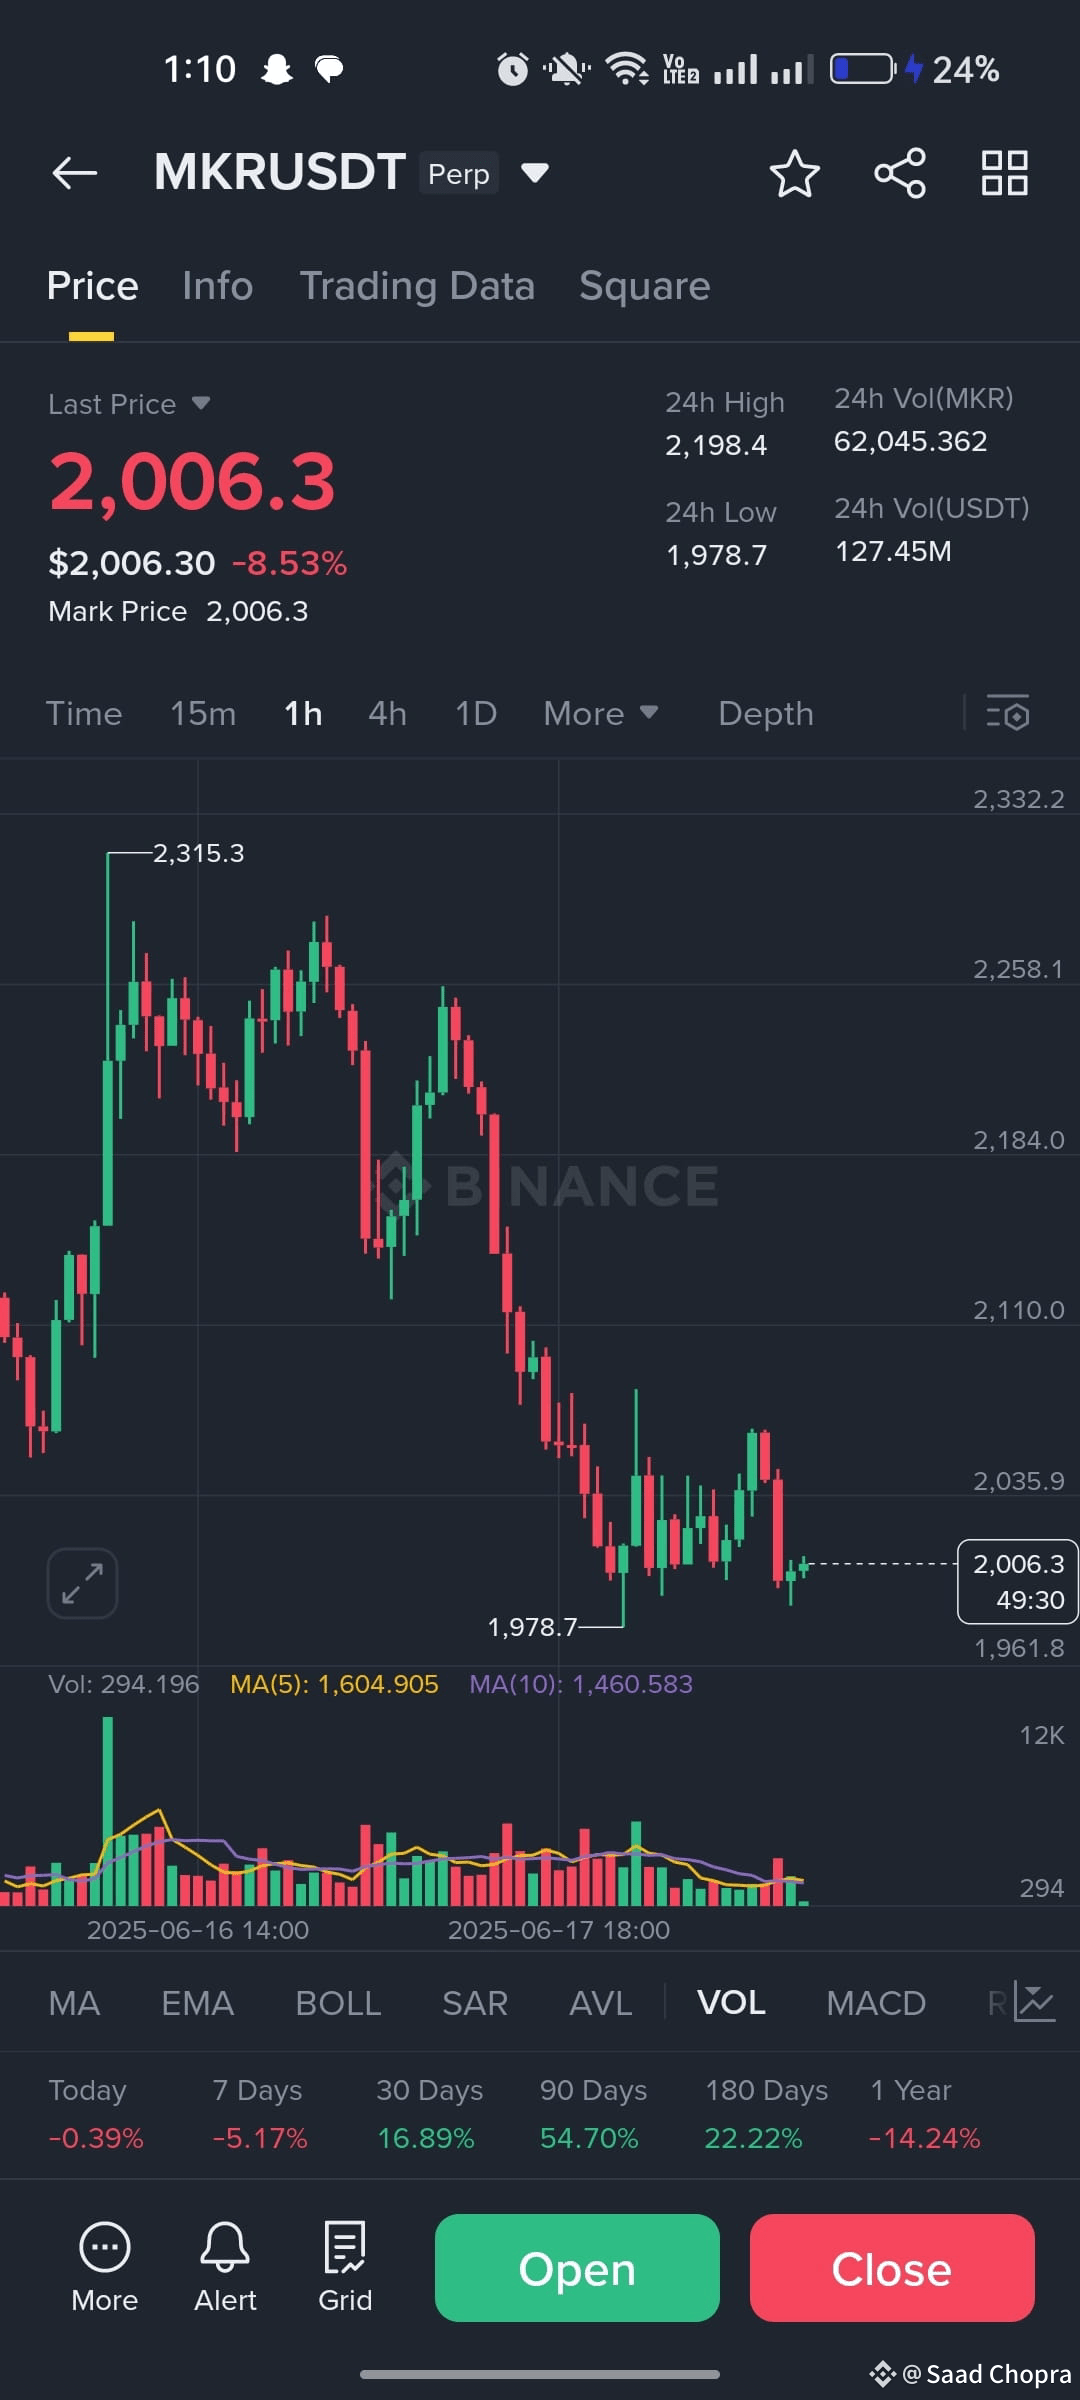Image resolution: width=1080 pixels, height=2400 pixels.
Task: Enable the BOLL indicator
Action: click(338, 2003)
